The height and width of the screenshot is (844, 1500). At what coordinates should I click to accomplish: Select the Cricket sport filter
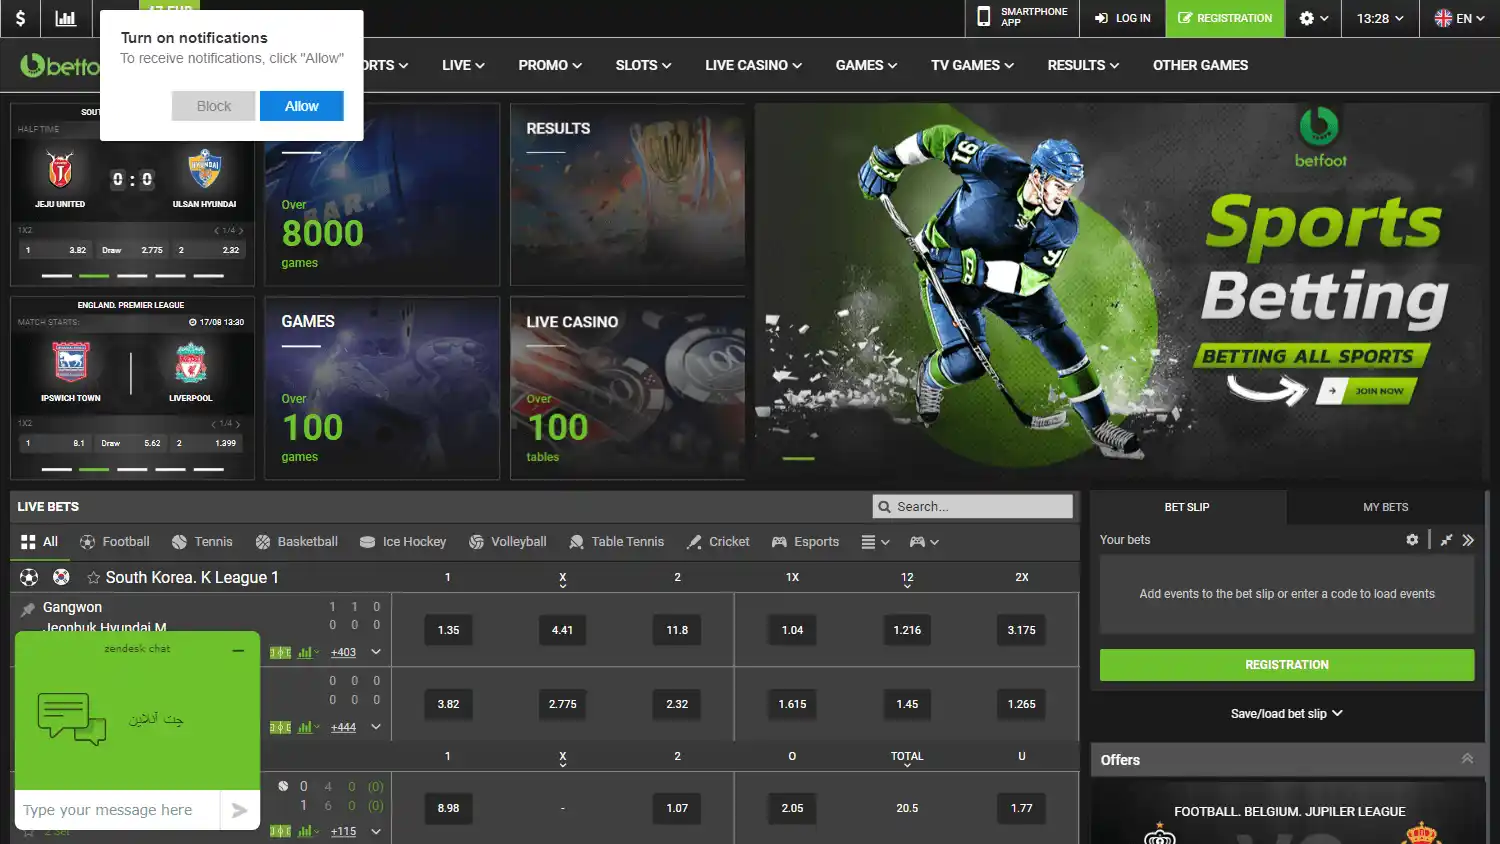coord(718,542)
